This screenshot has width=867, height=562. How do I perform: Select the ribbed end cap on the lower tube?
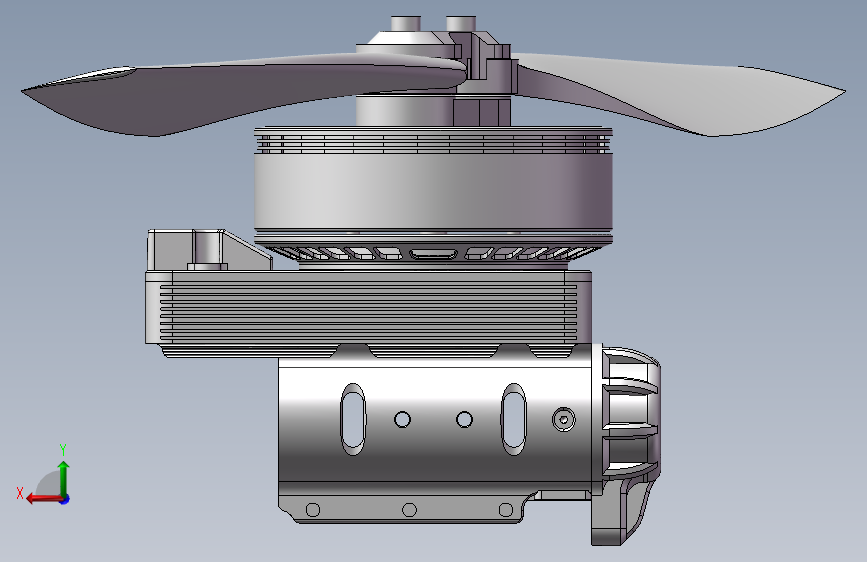pyautogui.click(x=630, y=413)
